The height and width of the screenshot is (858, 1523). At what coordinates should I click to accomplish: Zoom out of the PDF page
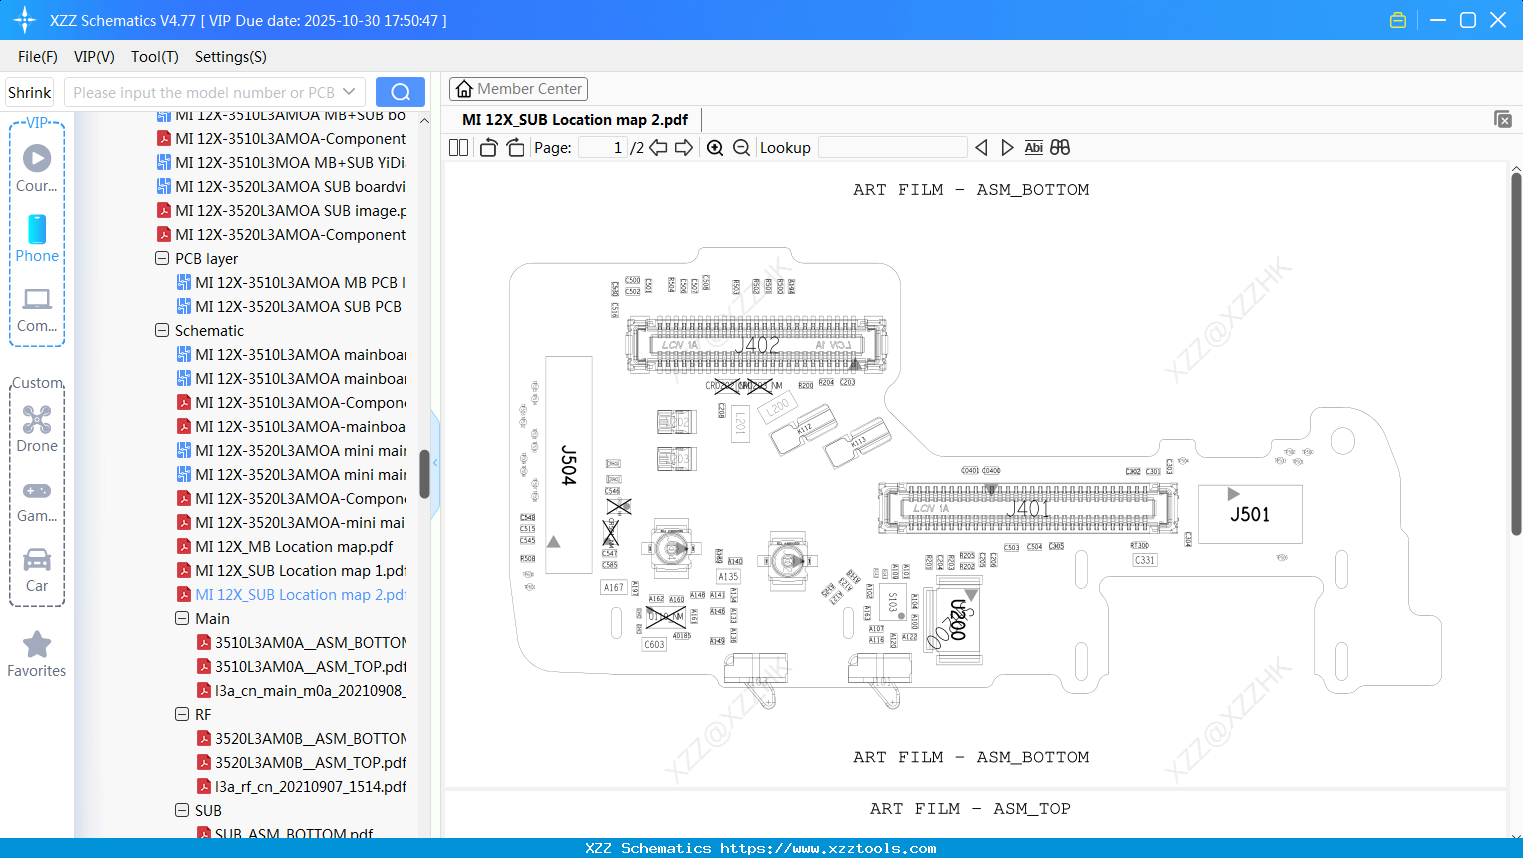741,147
